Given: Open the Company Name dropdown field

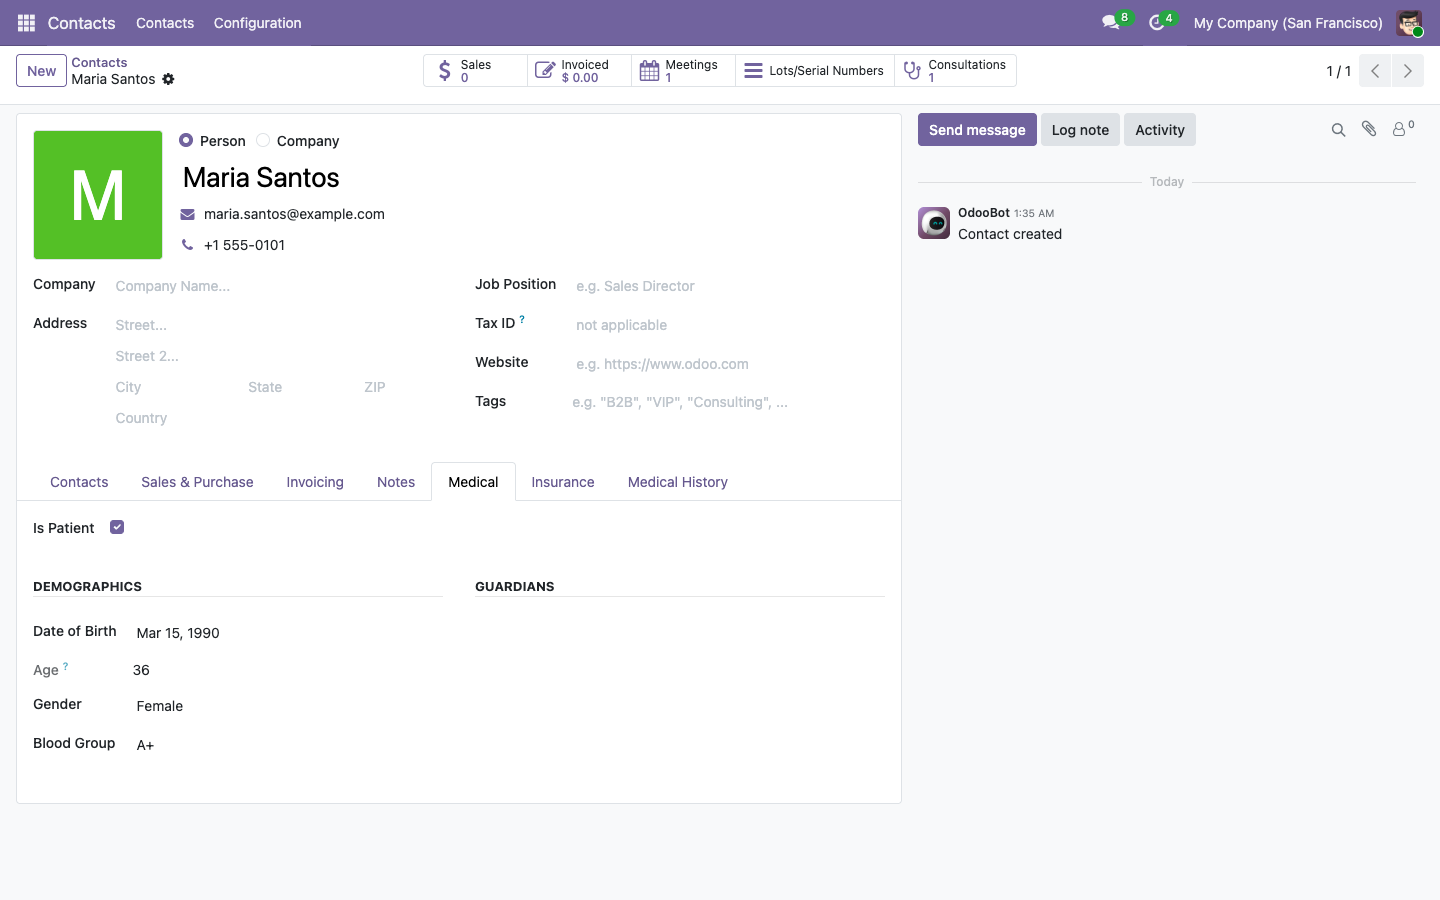Looking at the screenshot, I should click(x=277, y=286).
